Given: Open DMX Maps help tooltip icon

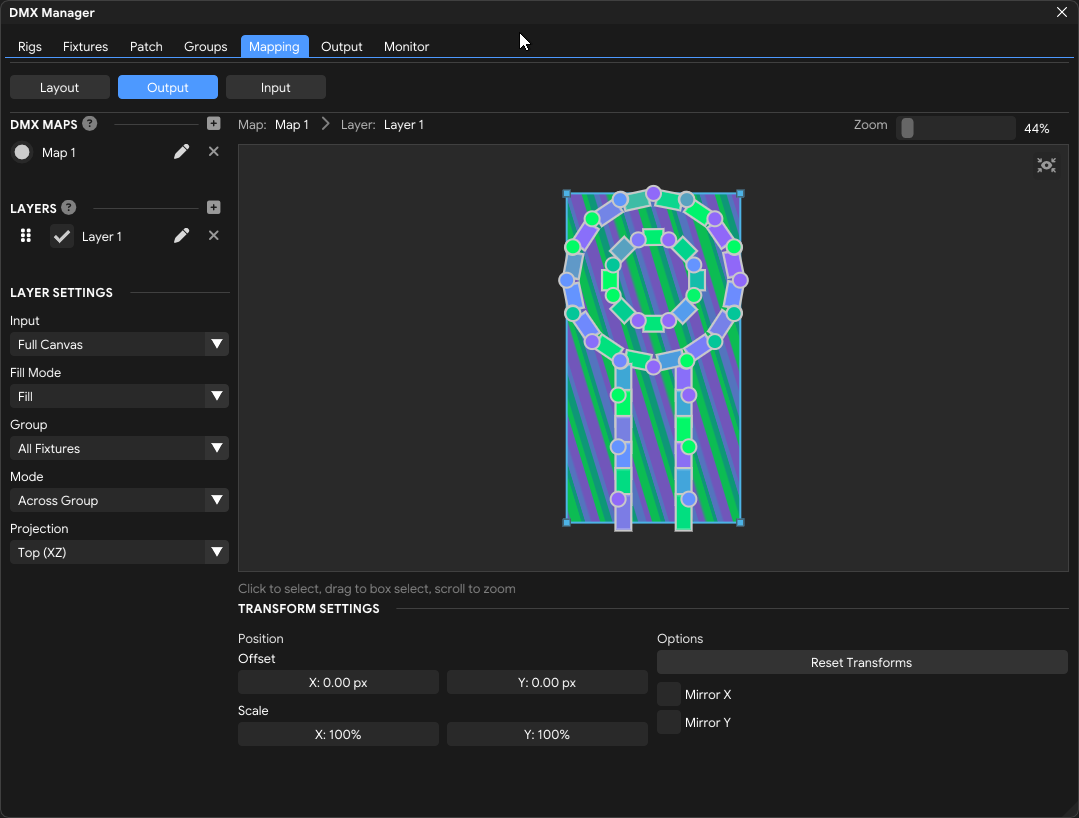Looking at the screenshot, I should 89,123.
